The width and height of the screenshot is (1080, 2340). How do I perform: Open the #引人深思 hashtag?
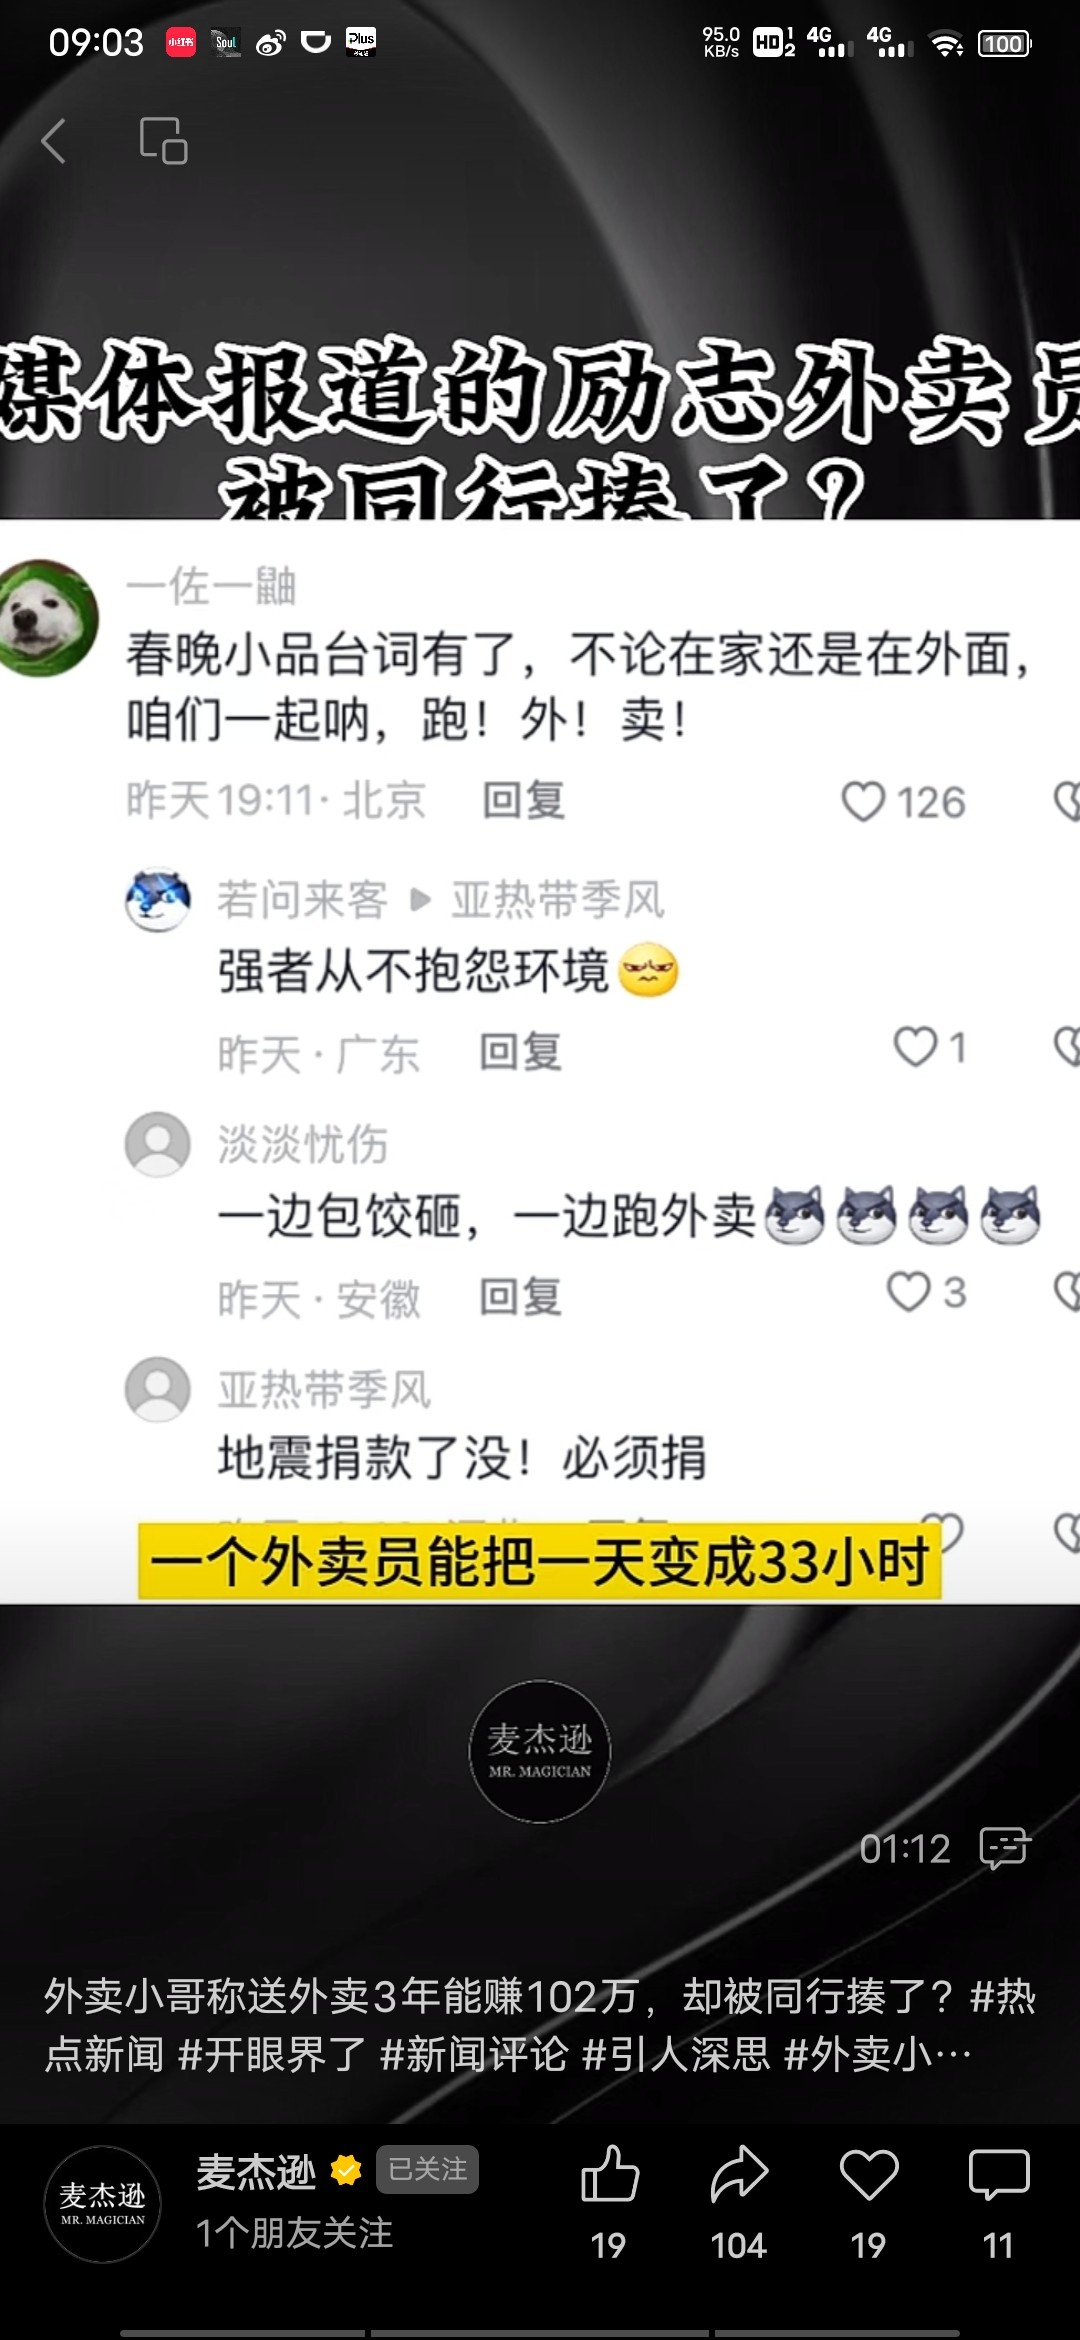[x=676, y=2054]
